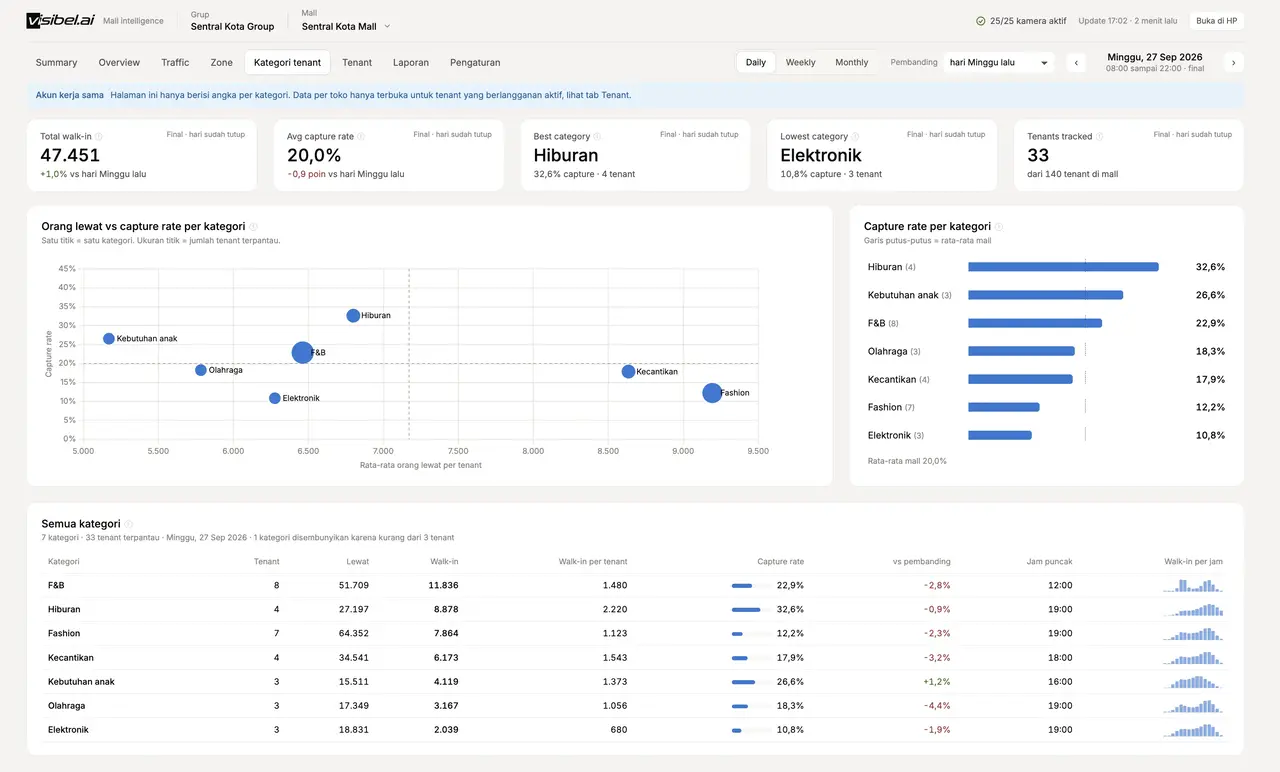This screenshot has height=772, width=1280.
Task: Switch to Traffic tab
Action: pos(175,62)
